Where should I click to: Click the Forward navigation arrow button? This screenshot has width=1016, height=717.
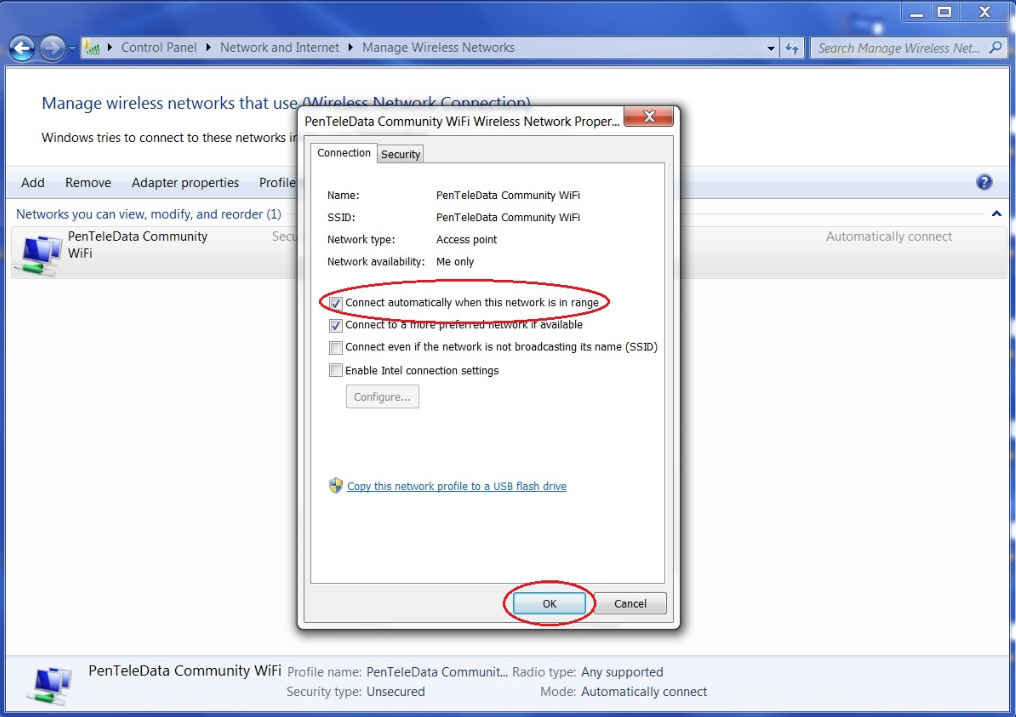coord(52,48)
